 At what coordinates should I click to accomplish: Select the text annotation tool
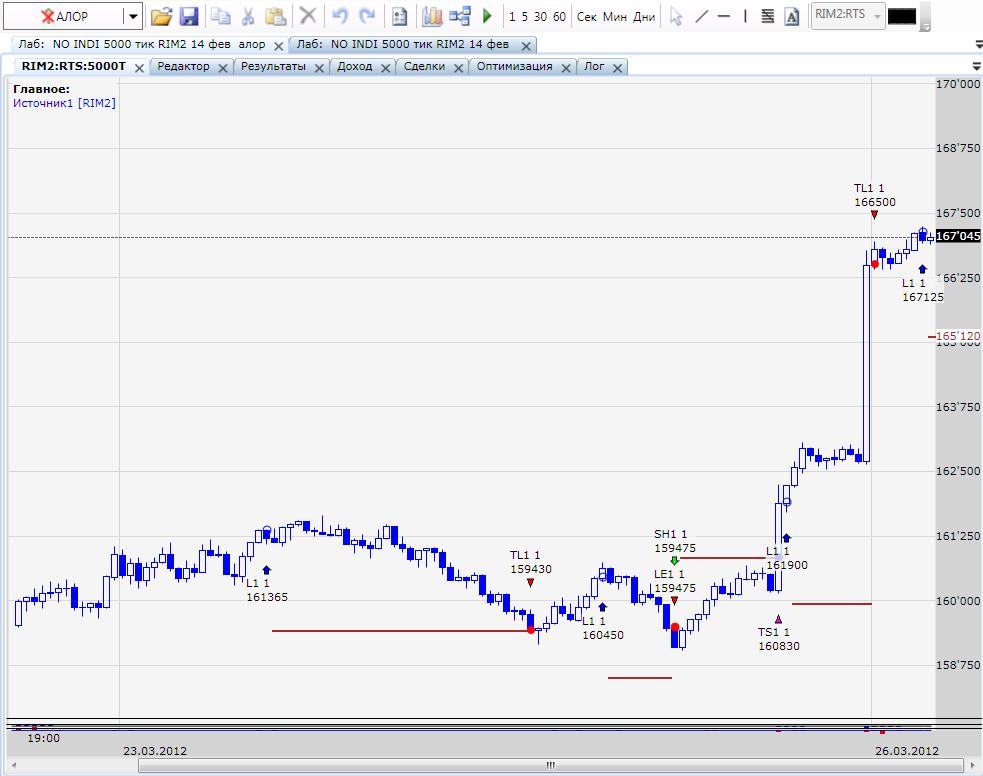click(792, 17)
